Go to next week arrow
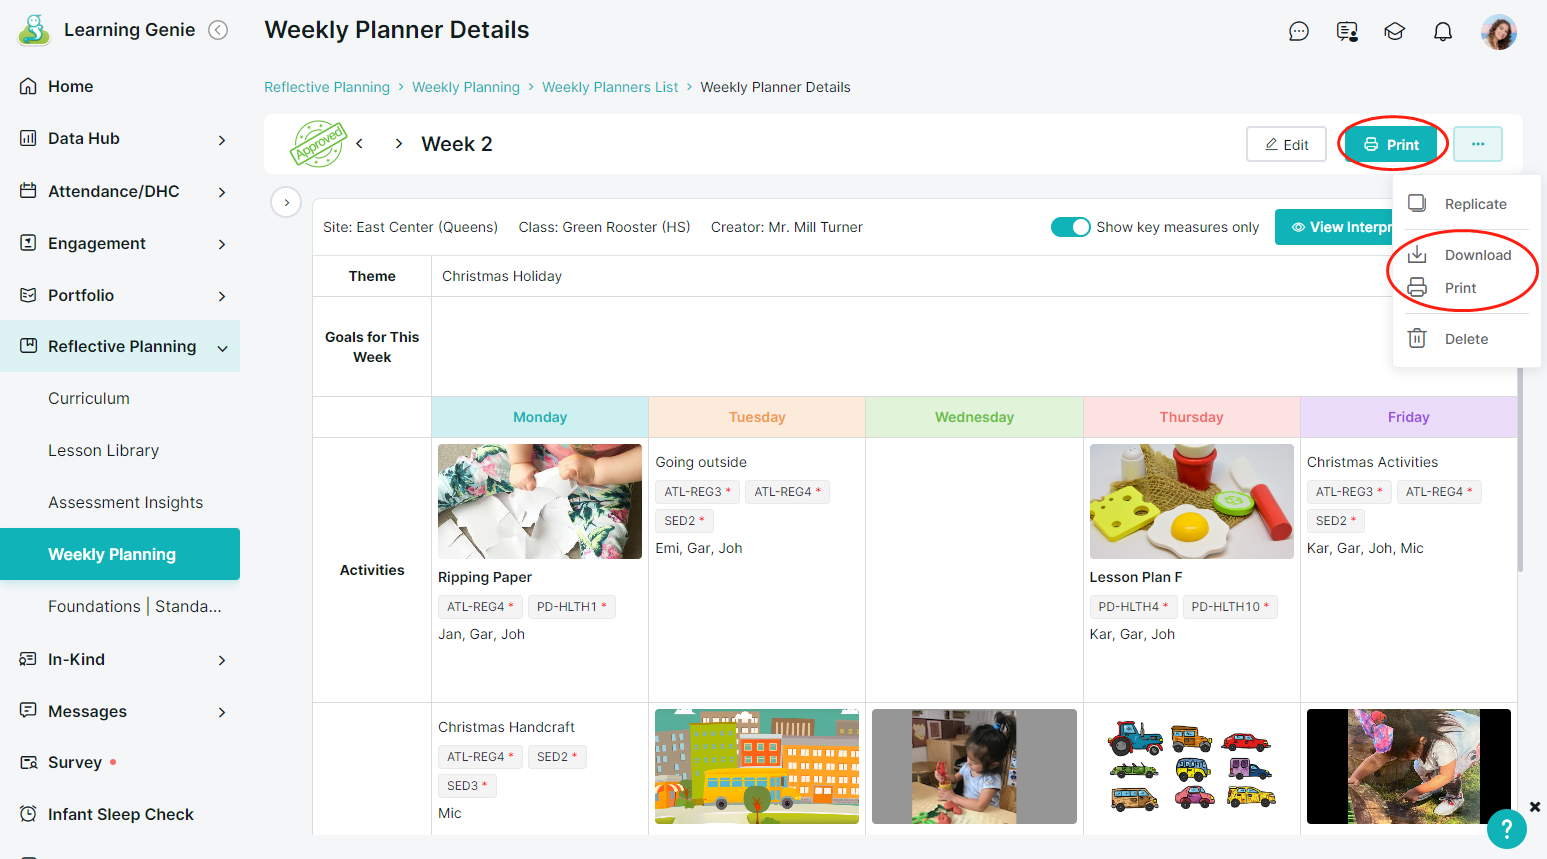 (x=399, y=144)
